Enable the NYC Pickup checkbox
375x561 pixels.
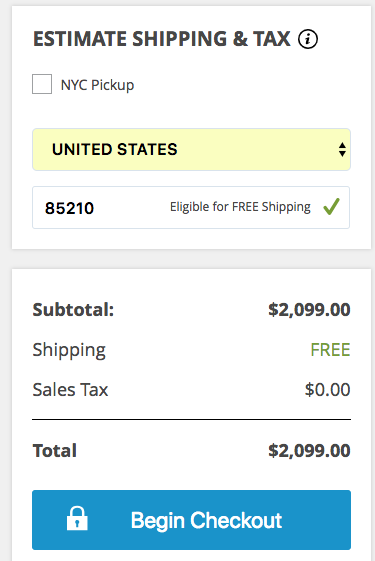[x=42, y=84]
